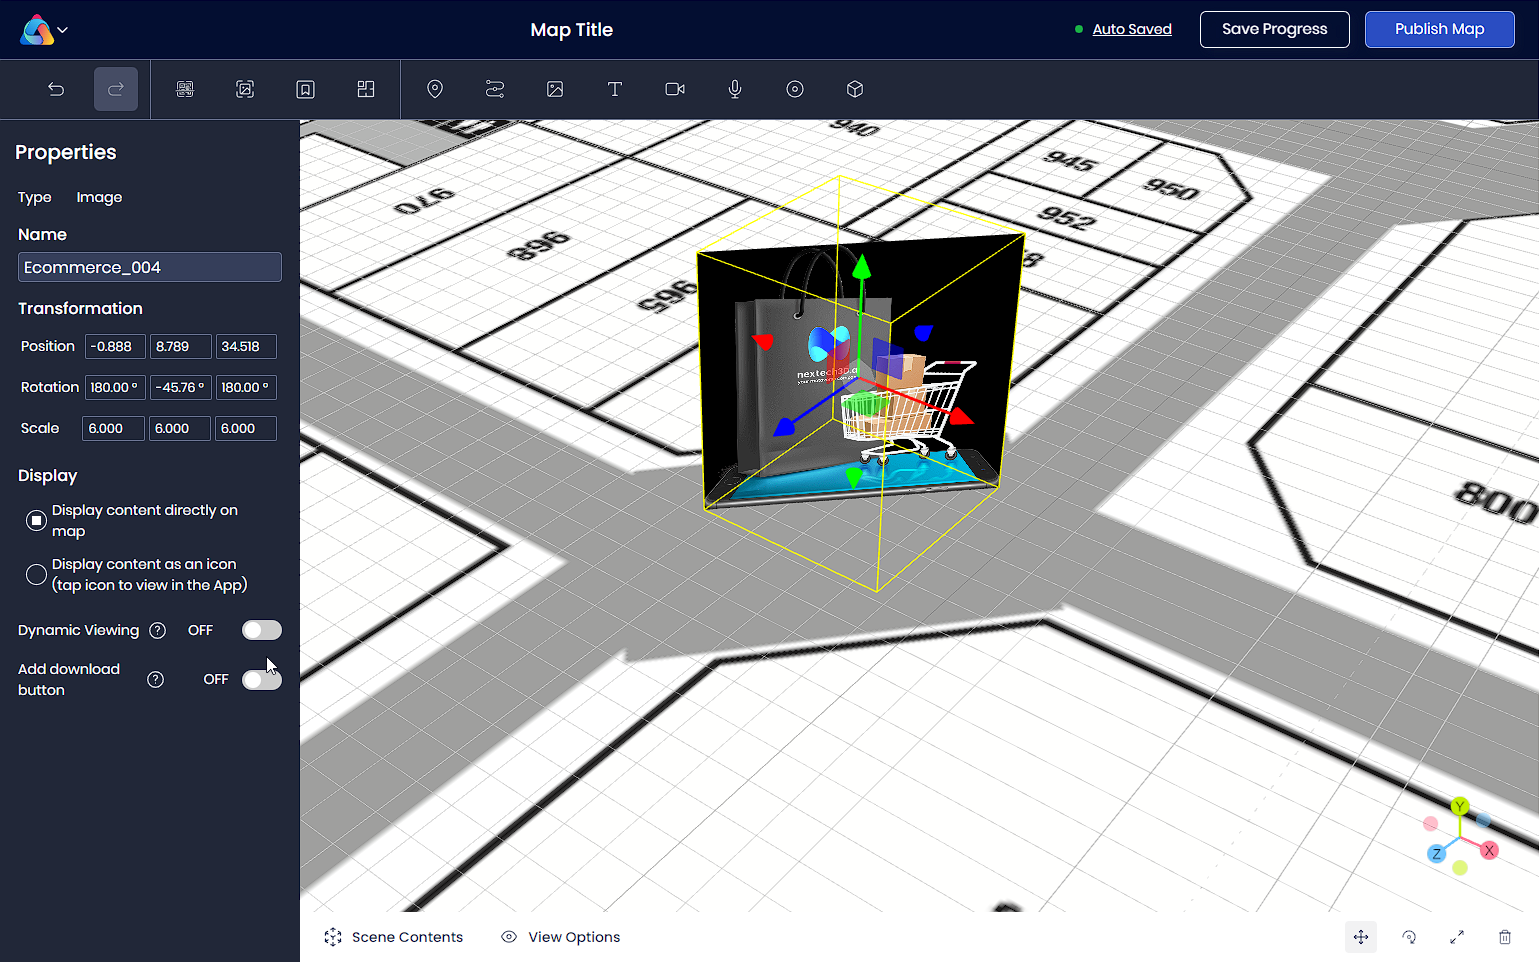Click the Name field Ecommerce_004
This screenshot has height=962, width=1539.
[x=150, y=267]
